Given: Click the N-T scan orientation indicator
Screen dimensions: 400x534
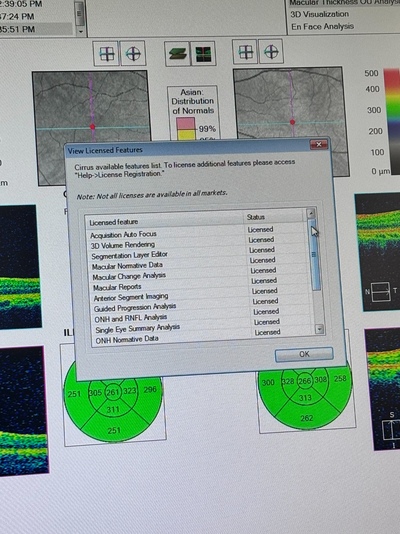Looking at the screenshot, I should click(x=381, y=292).
